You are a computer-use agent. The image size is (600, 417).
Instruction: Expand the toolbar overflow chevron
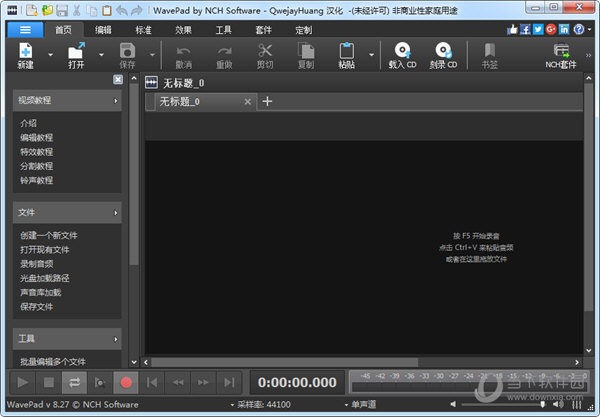[589, 55]
